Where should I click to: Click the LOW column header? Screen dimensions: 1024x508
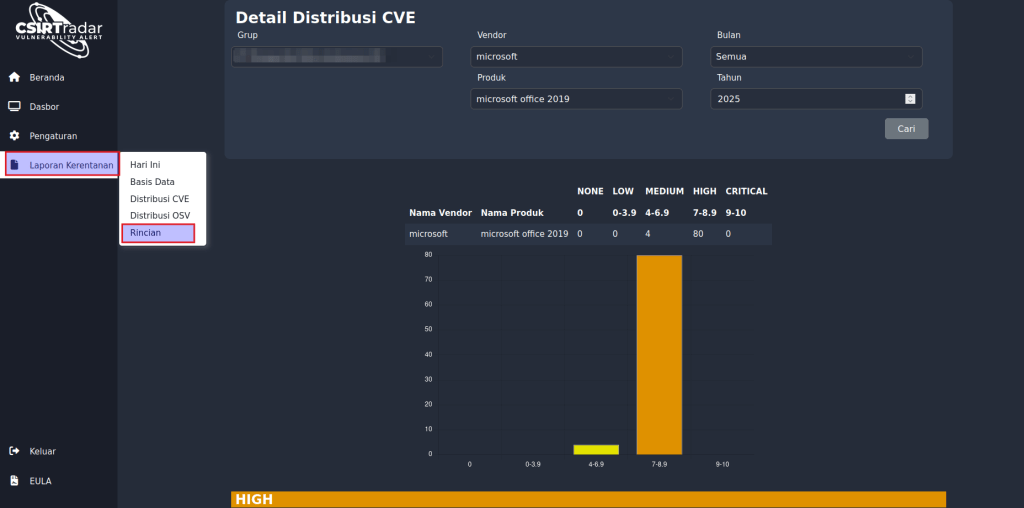pos(623,191)
